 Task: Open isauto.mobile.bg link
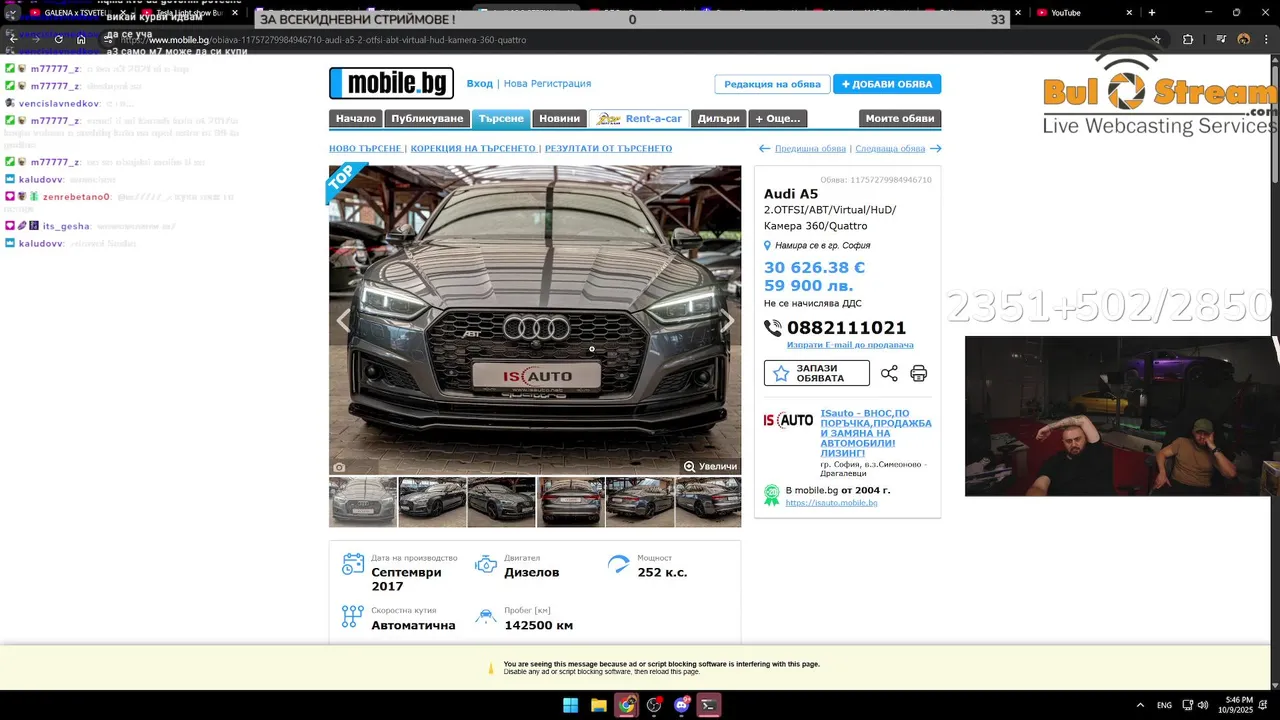(831, 502)
